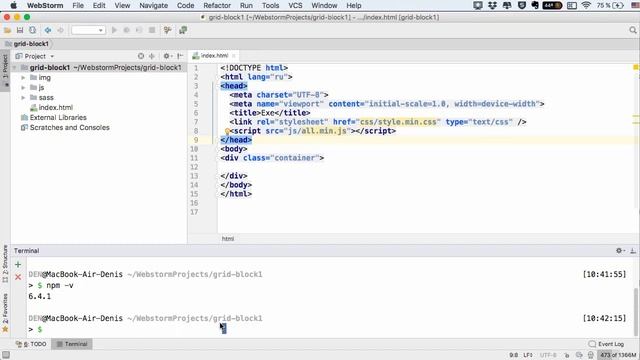This screenshot has width=640, height=360.
Task: Click the battery 75% indicator
Action: (610, 6)
